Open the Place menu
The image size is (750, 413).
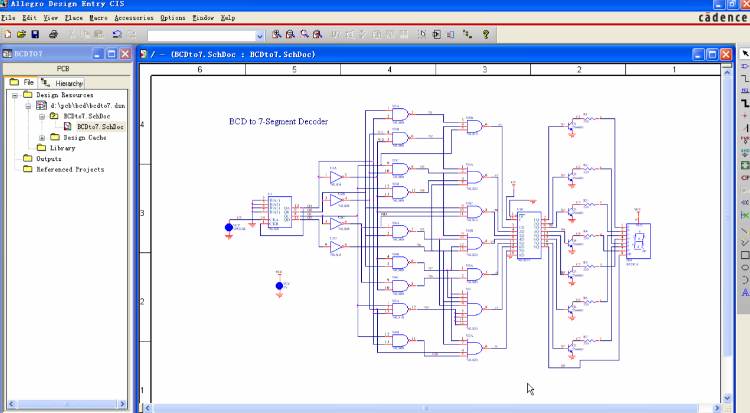(x=74, y=18)
